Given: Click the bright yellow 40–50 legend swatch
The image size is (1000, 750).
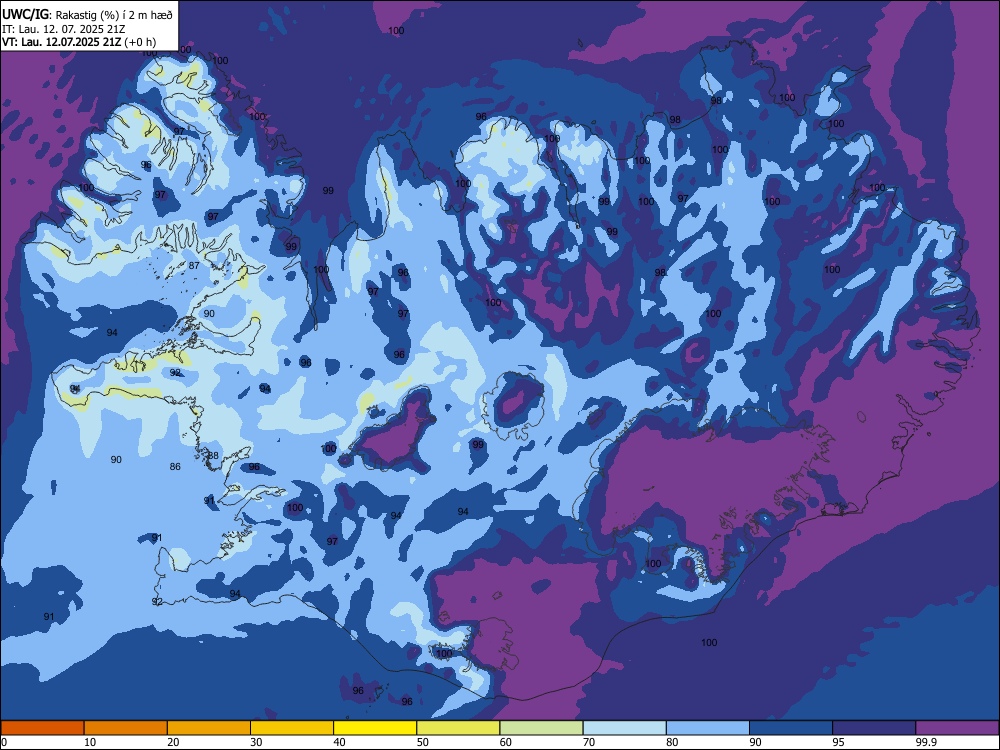Looking at the screenshot, I should [375, 728].
